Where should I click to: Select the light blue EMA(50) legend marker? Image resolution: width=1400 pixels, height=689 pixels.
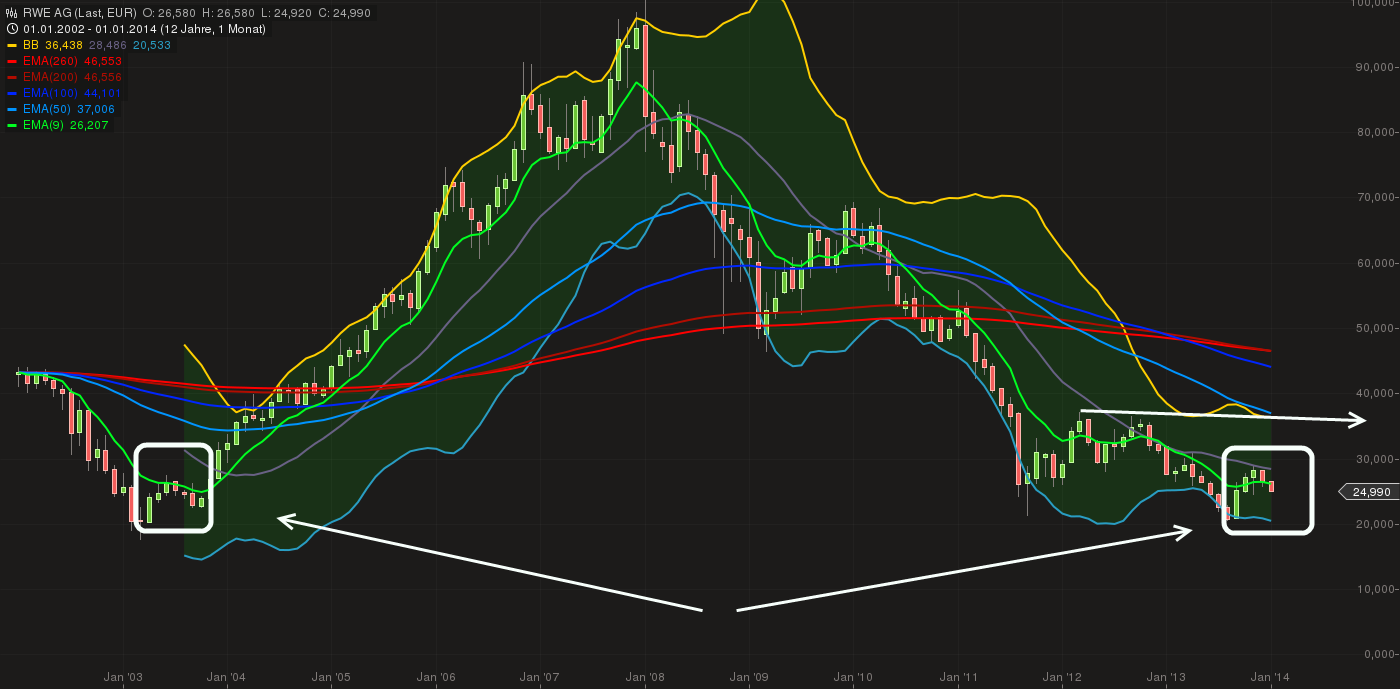pos(12,108)
